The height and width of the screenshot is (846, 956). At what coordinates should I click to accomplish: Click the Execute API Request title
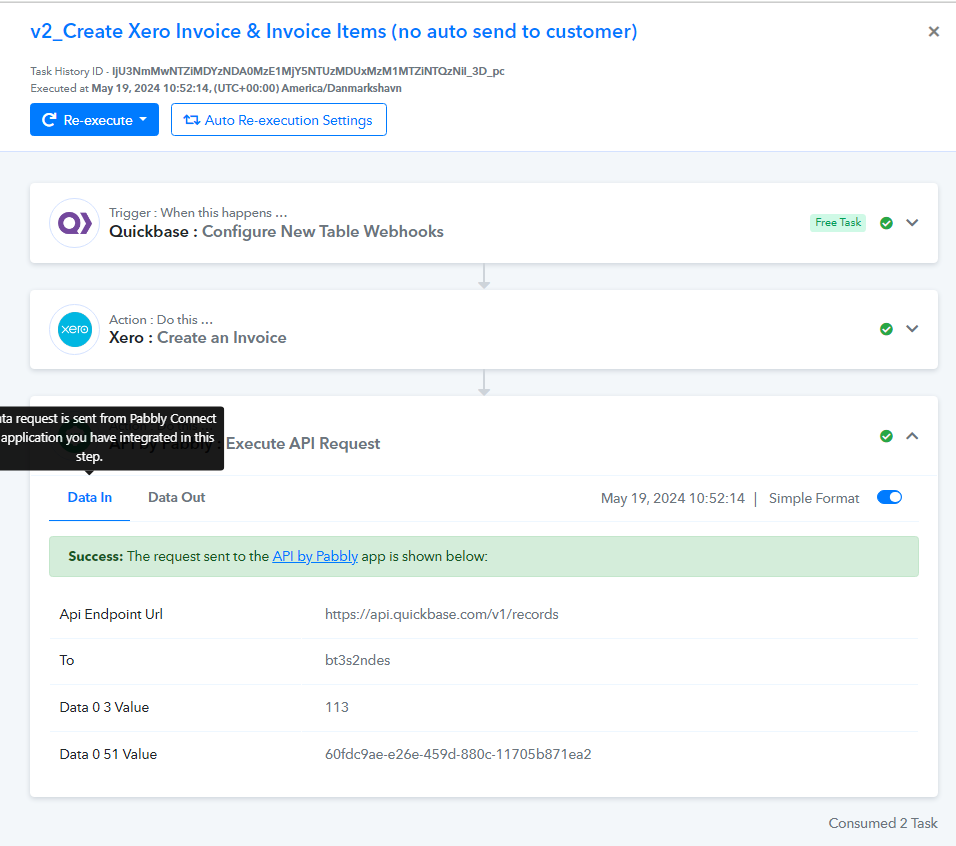pyautogui.click(x=303, y=444)
